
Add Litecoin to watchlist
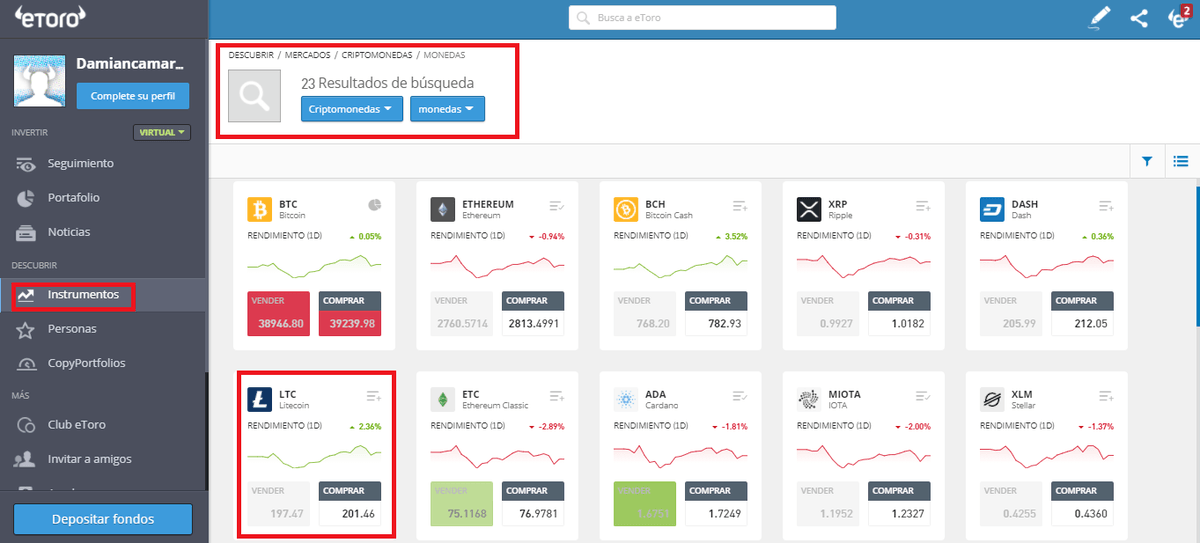[374, 396]
